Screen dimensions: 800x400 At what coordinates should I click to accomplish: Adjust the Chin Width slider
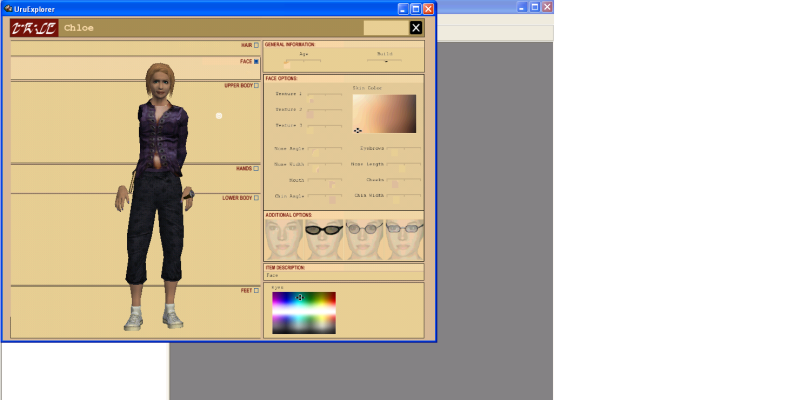[404, 195]
